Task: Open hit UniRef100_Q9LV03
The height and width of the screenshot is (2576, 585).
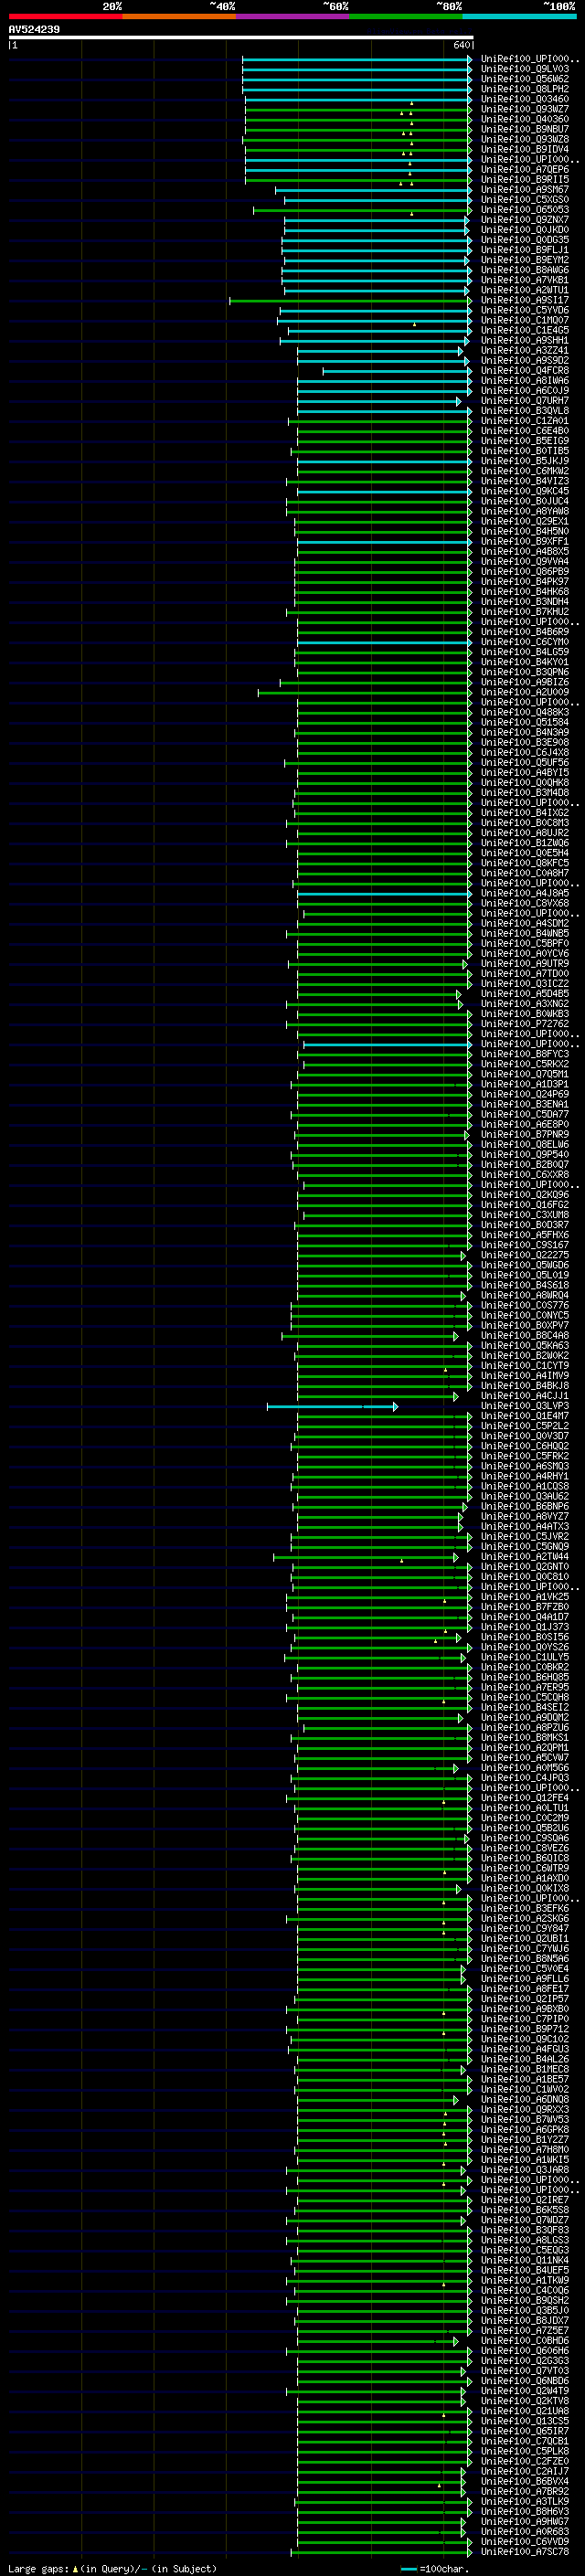Action: click(524, 69)
